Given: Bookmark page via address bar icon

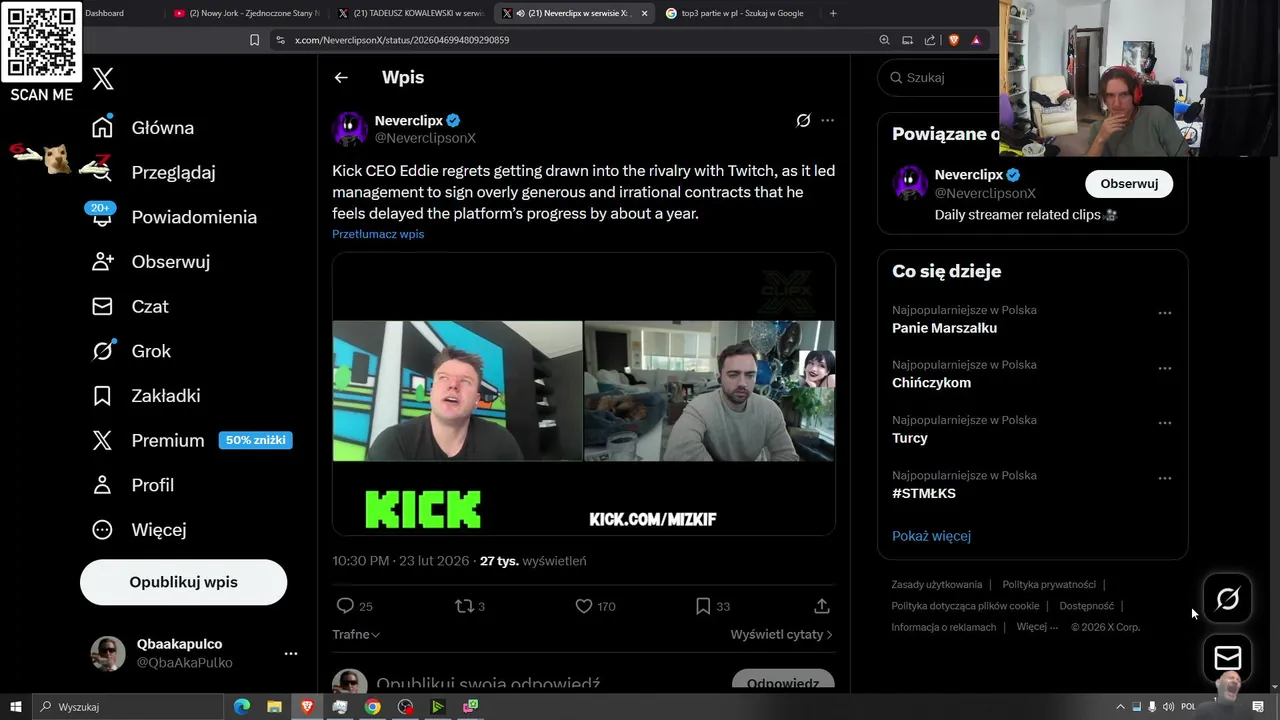Looking at the screenshot, I should tap(254, 40).
